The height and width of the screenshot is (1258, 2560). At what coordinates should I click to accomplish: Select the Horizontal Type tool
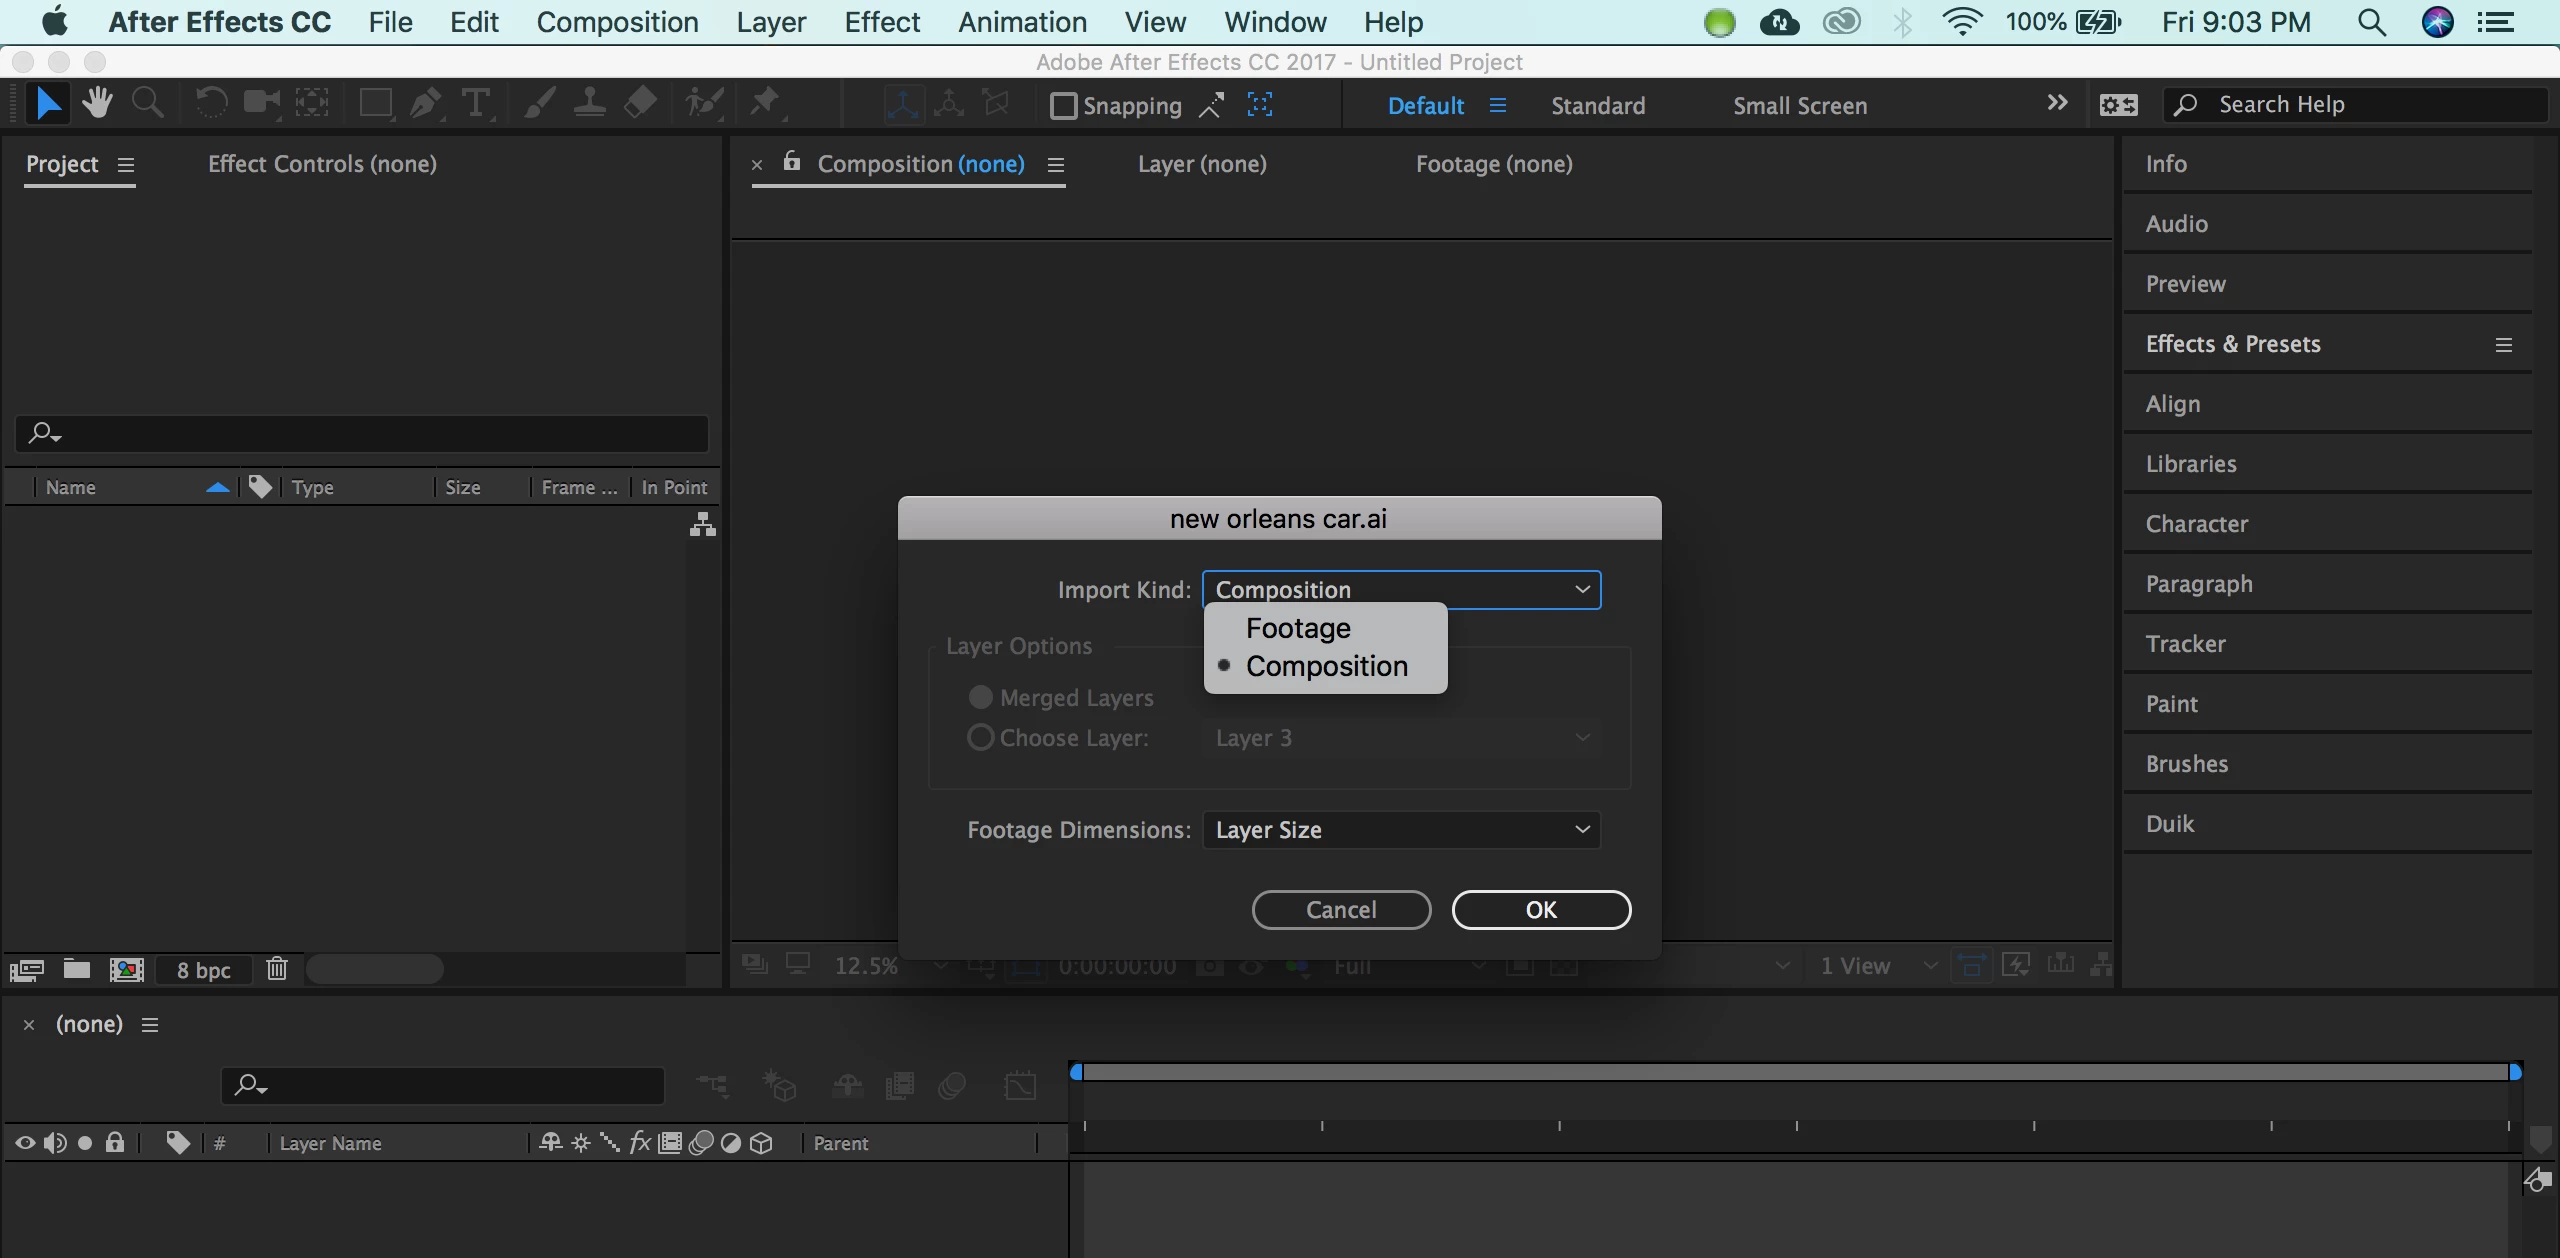477,103
